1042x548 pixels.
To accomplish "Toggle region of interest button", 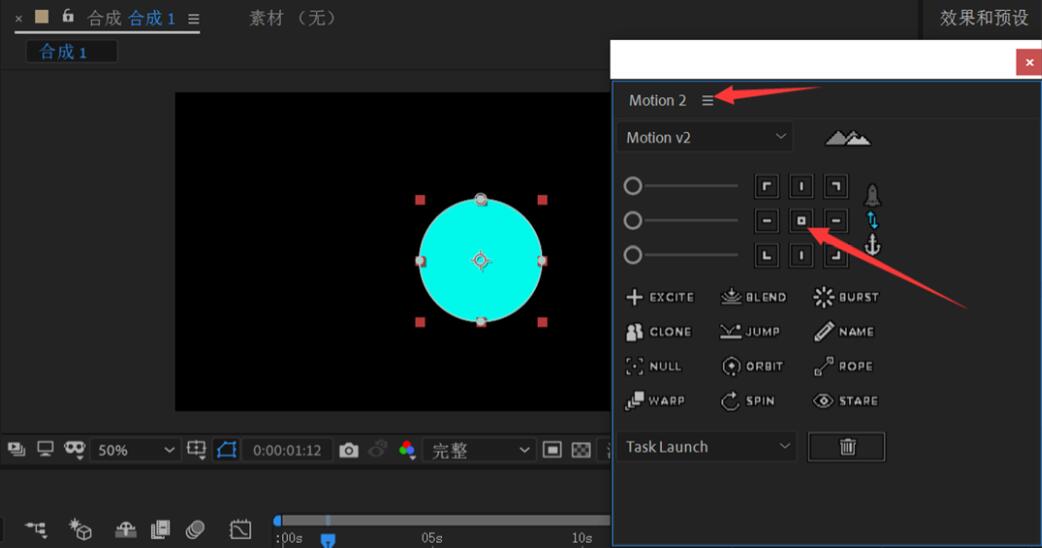I will click(x=552, y=450).
